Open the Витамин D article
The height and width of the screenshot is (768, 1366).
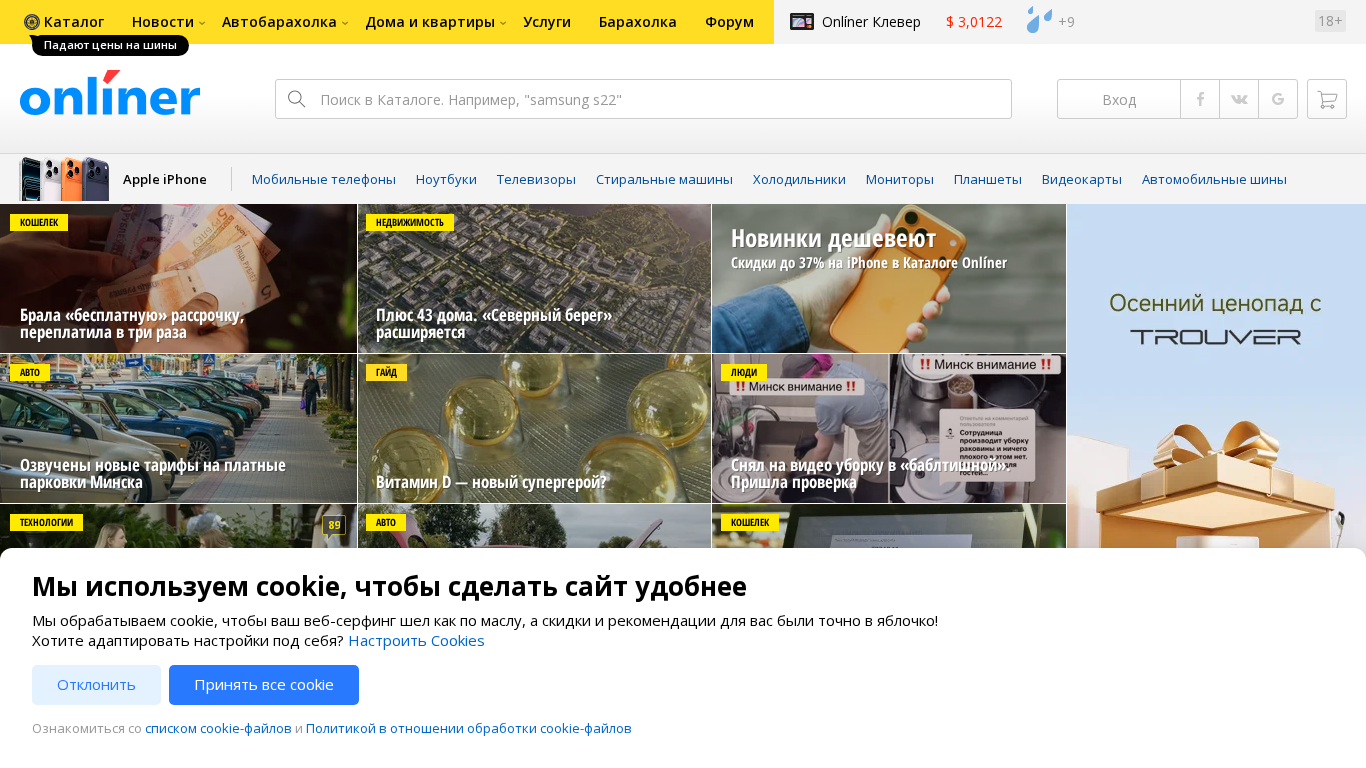pos(534,428)
